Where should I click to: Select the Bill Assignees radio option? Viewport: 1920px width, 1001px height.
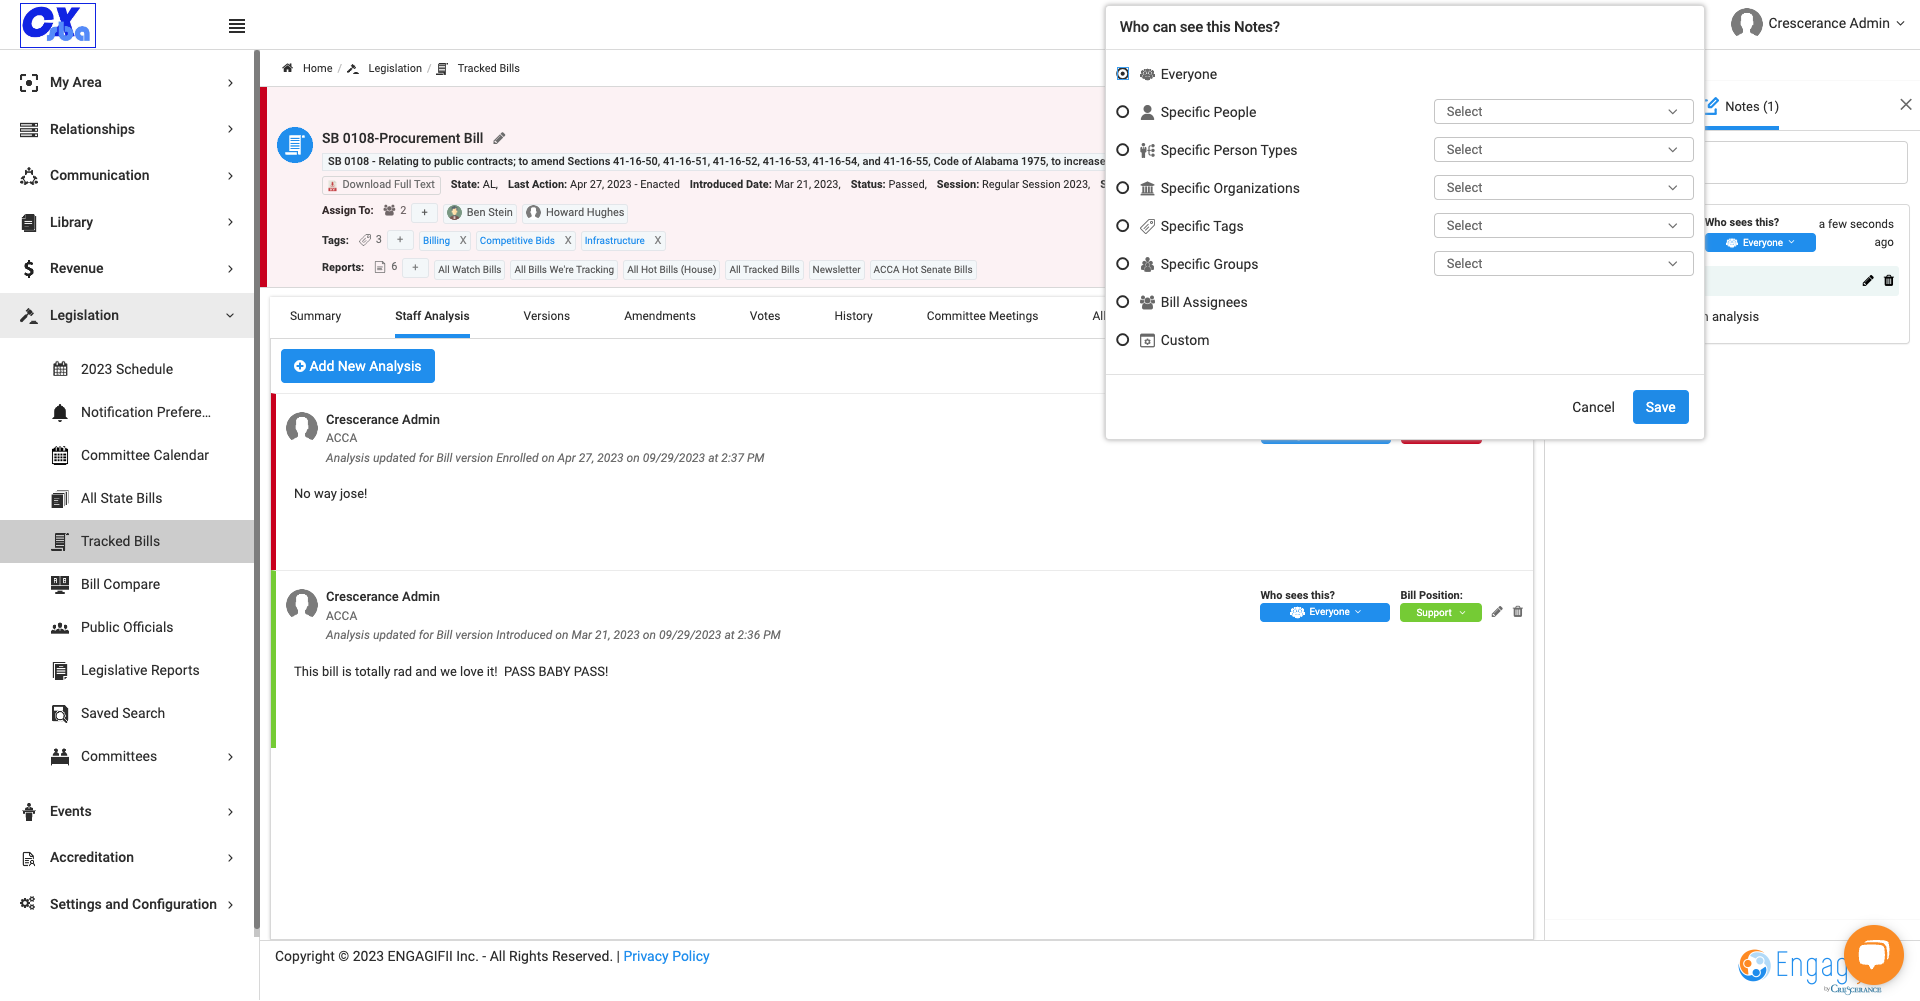point(1123,302)
